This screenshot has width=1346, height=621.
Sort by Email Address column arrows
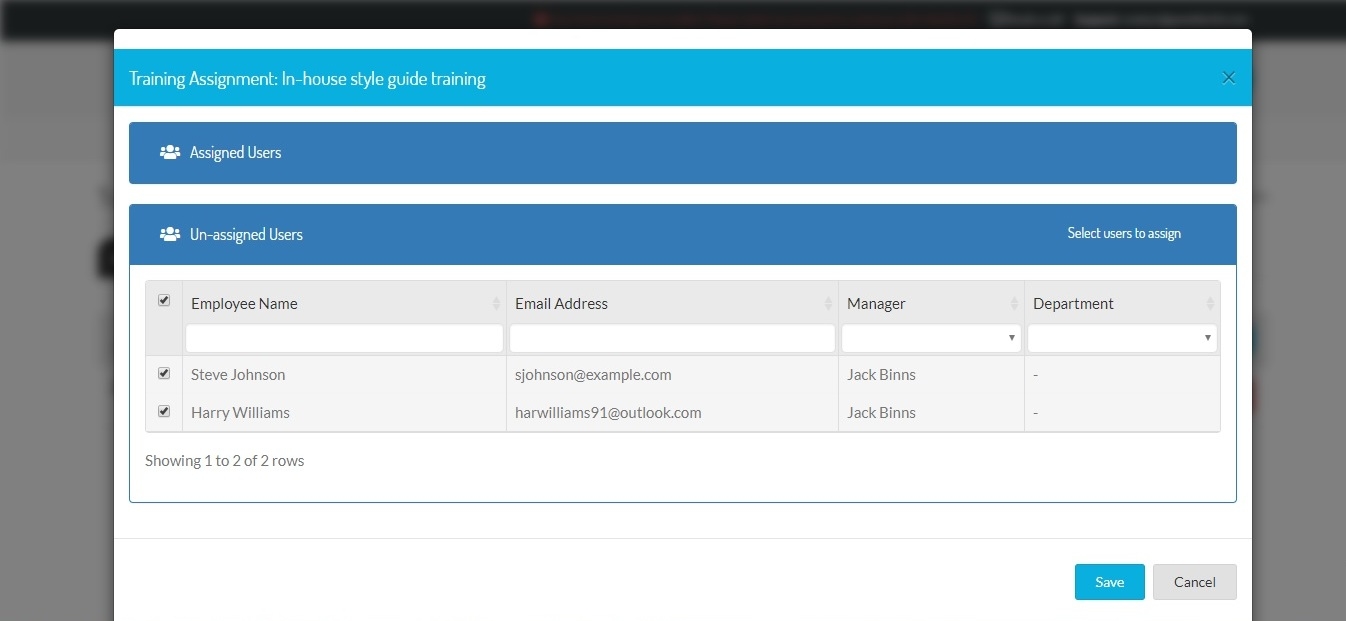tap(828, 304)
